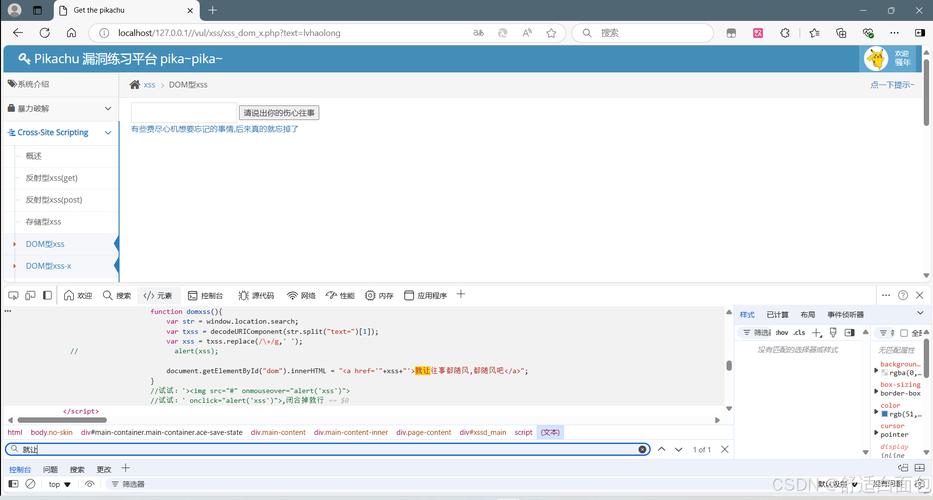Open the 存储型xss sidebar item
The image size is (933, 500).
coord(43,221)
